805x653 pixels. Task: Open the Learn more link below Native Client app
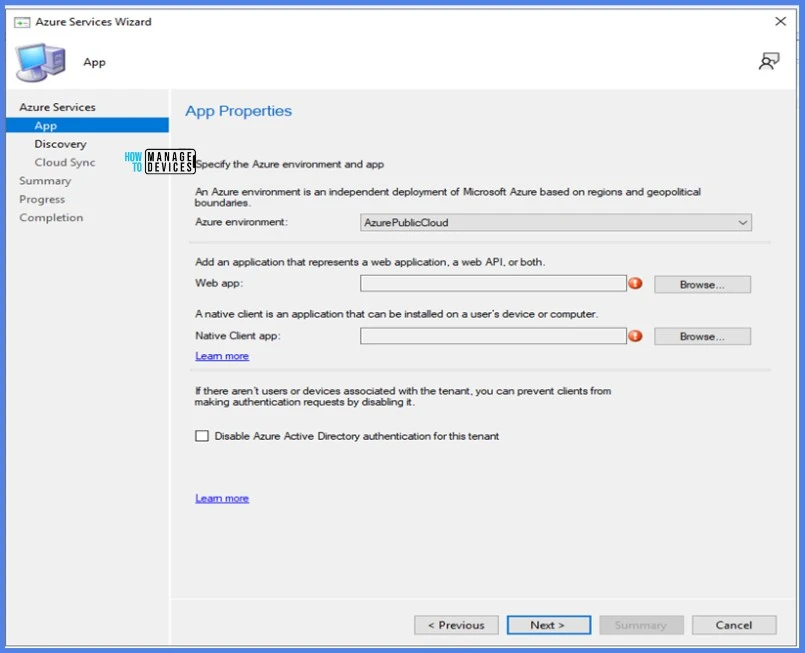coord(222,356)
